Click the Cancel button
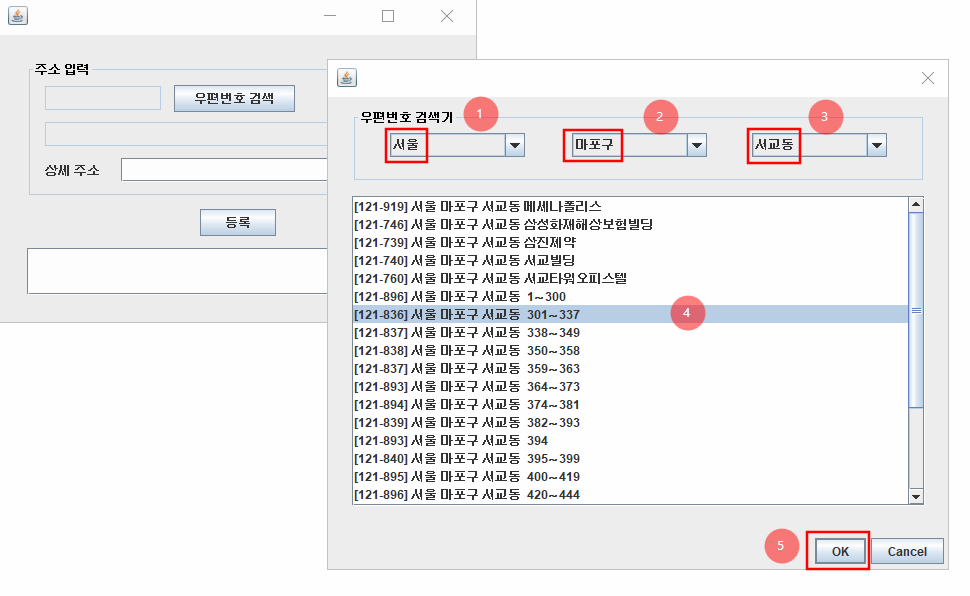 pyautogui.click(x=907, y=551)
